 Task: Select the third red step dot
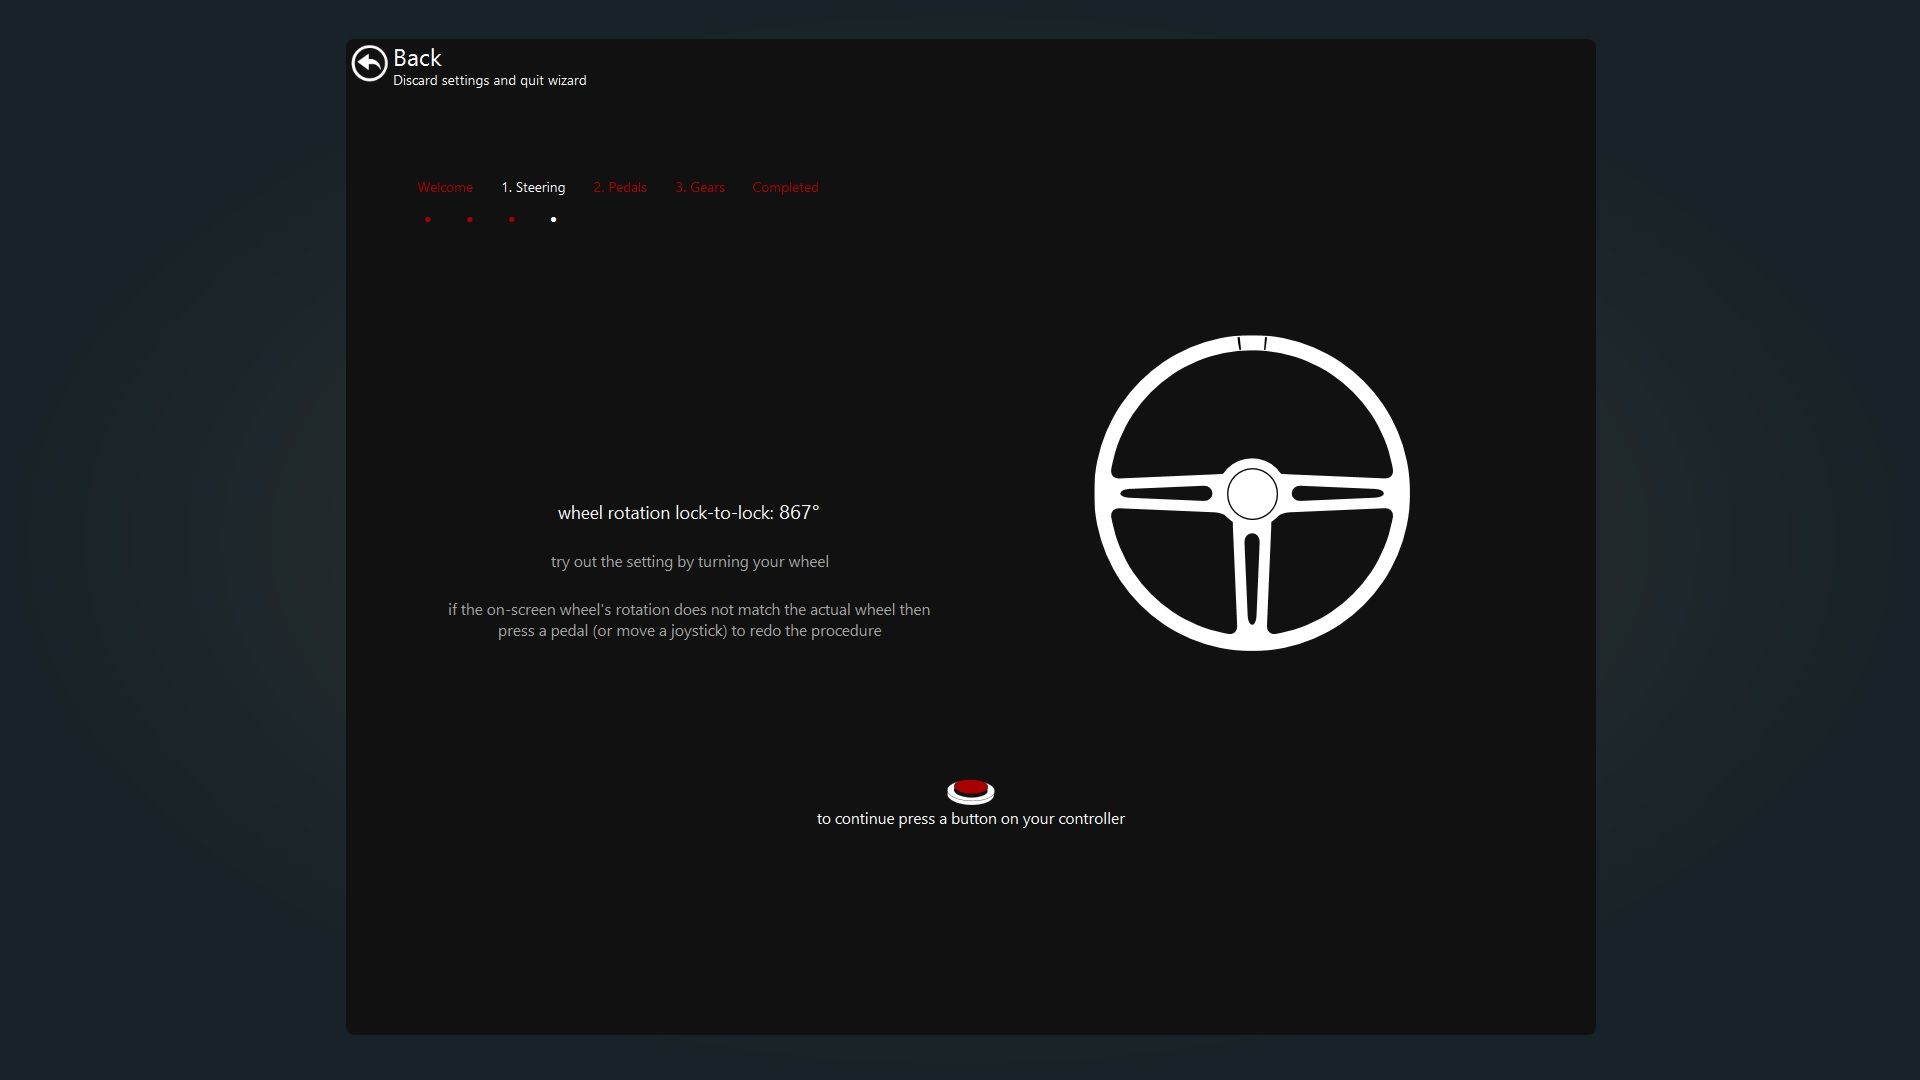512,219
